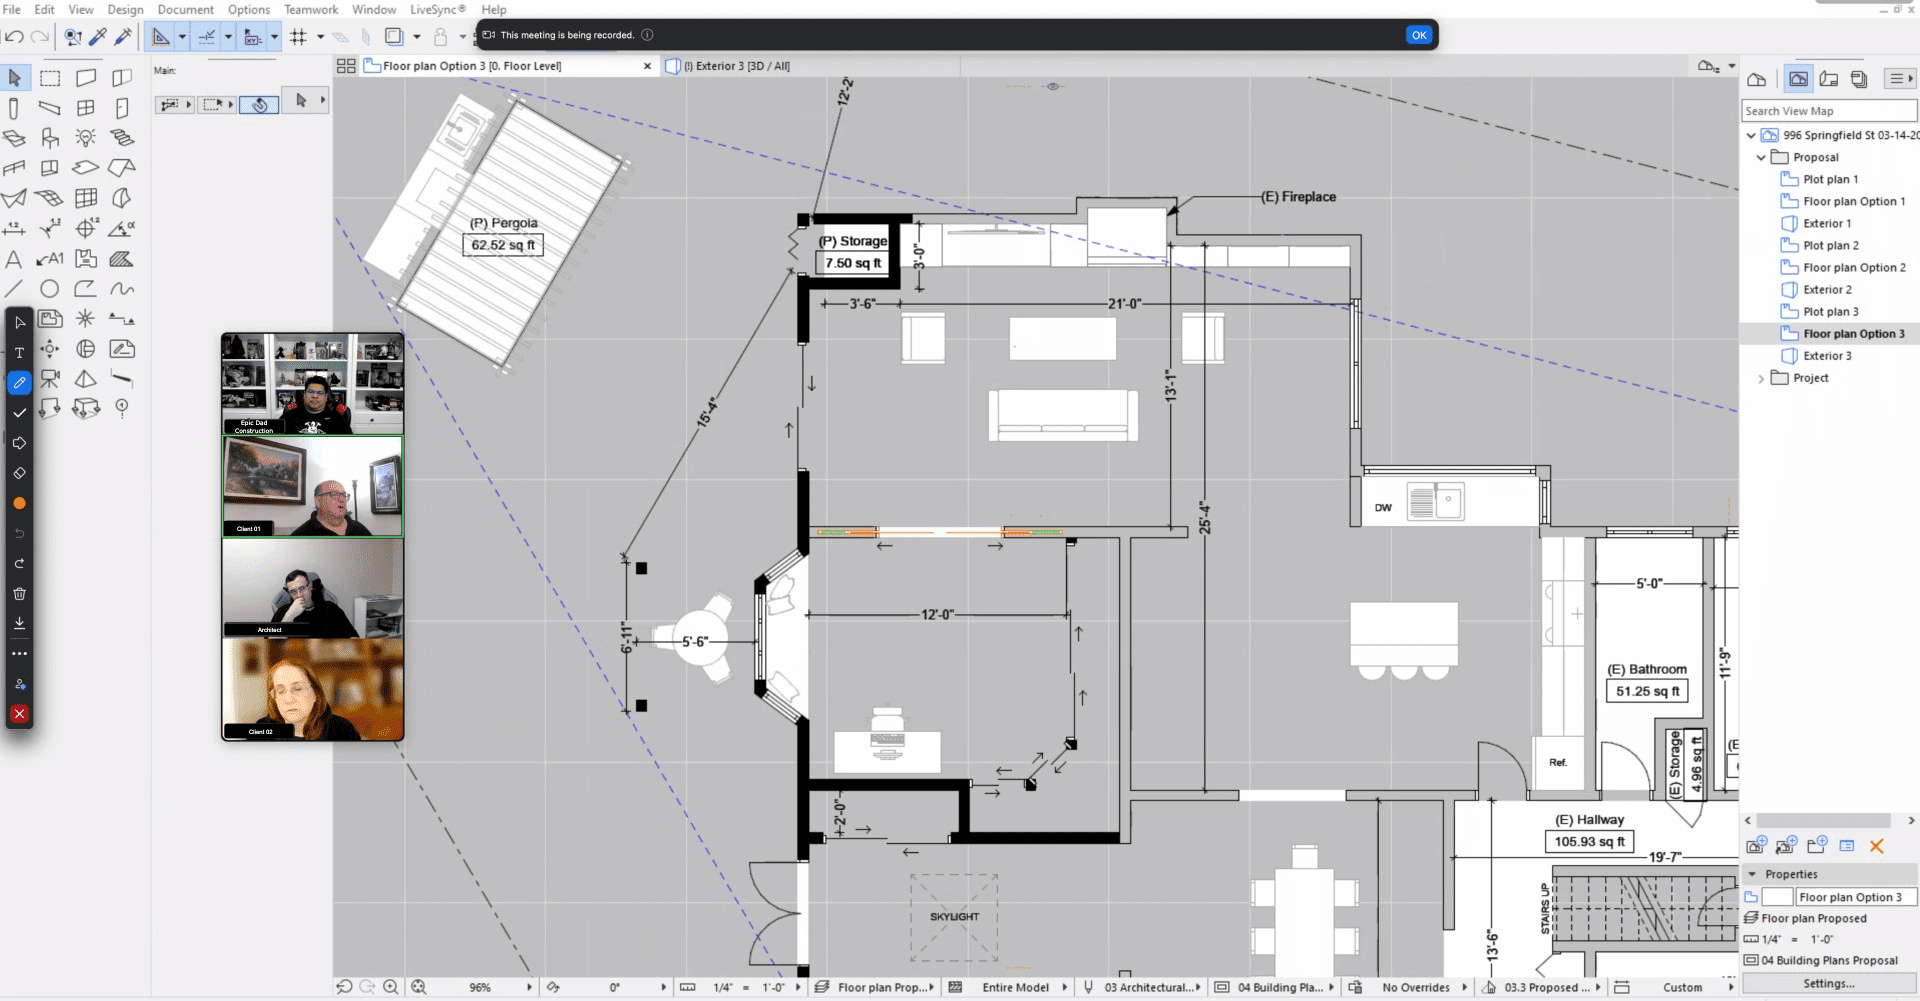
Task: Activate the Circle drawing tool
Action: pos(49,289)
